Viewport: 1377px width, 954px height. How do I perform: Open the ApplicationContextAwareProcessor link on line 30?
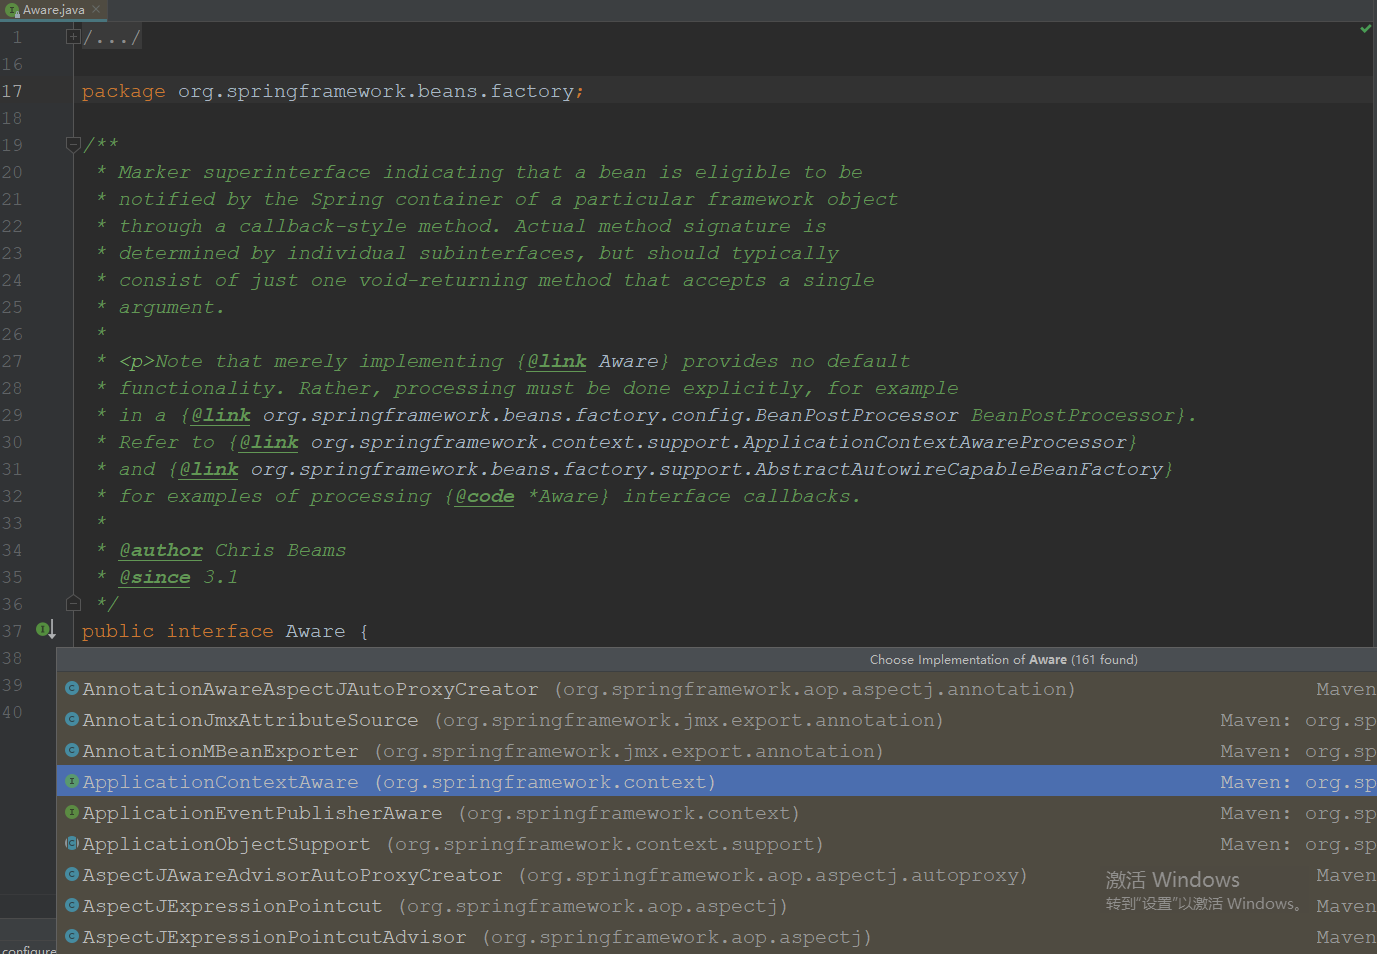718,442
